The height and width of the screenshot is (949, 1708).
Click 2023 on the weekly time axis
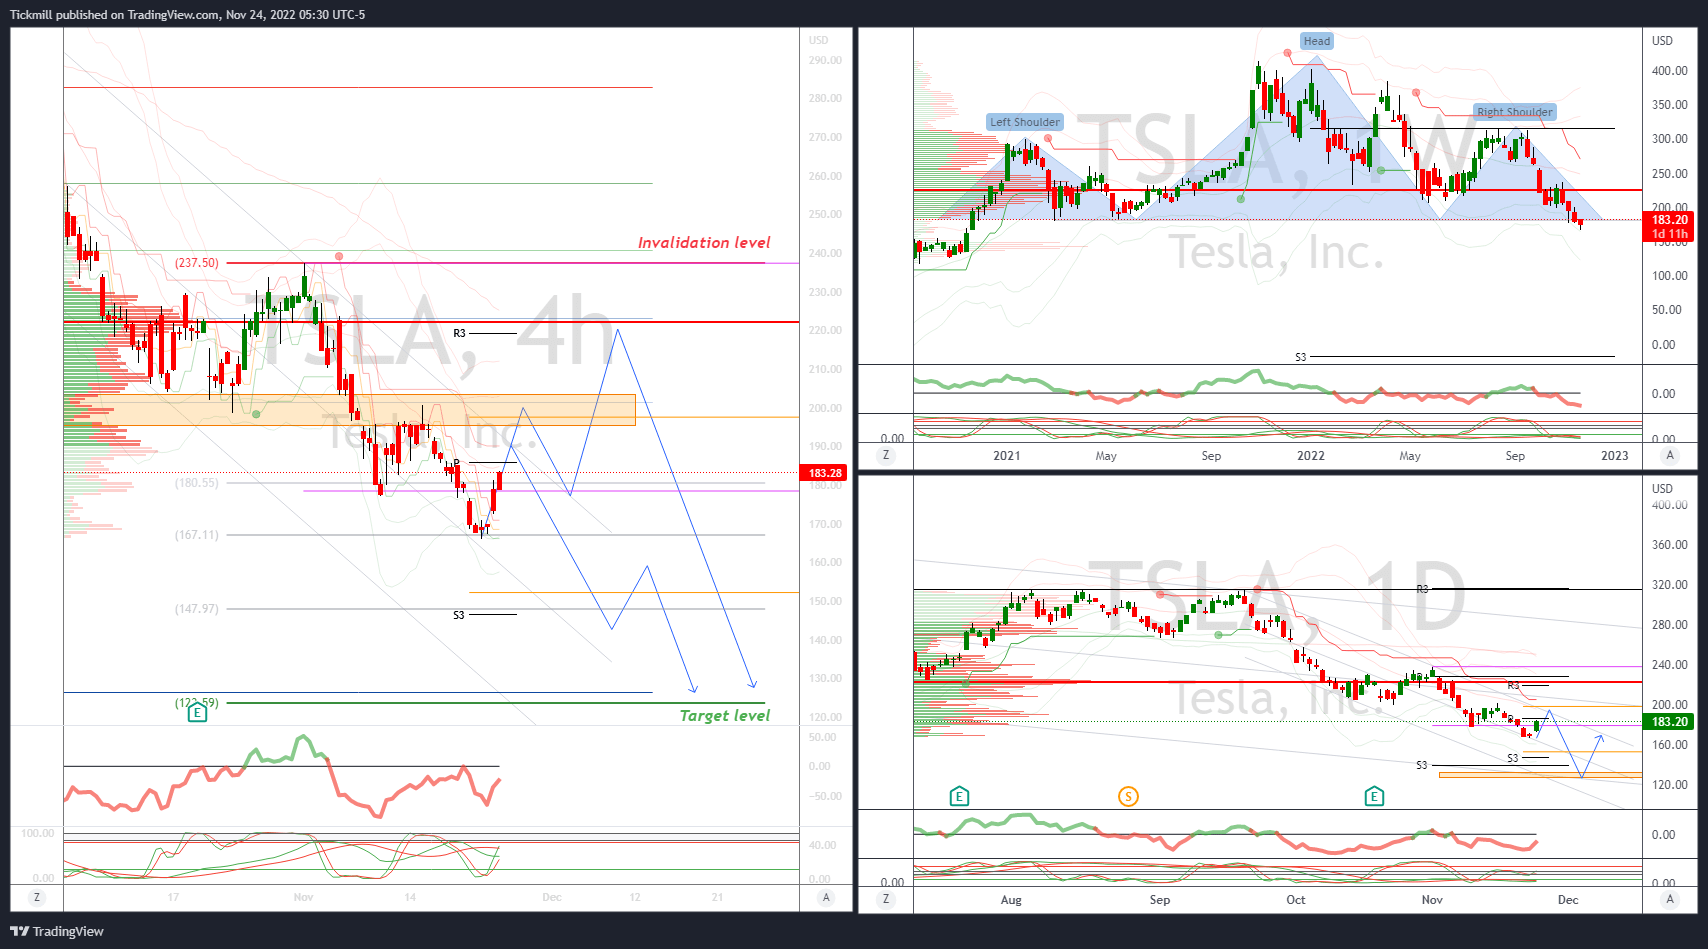1615,456
